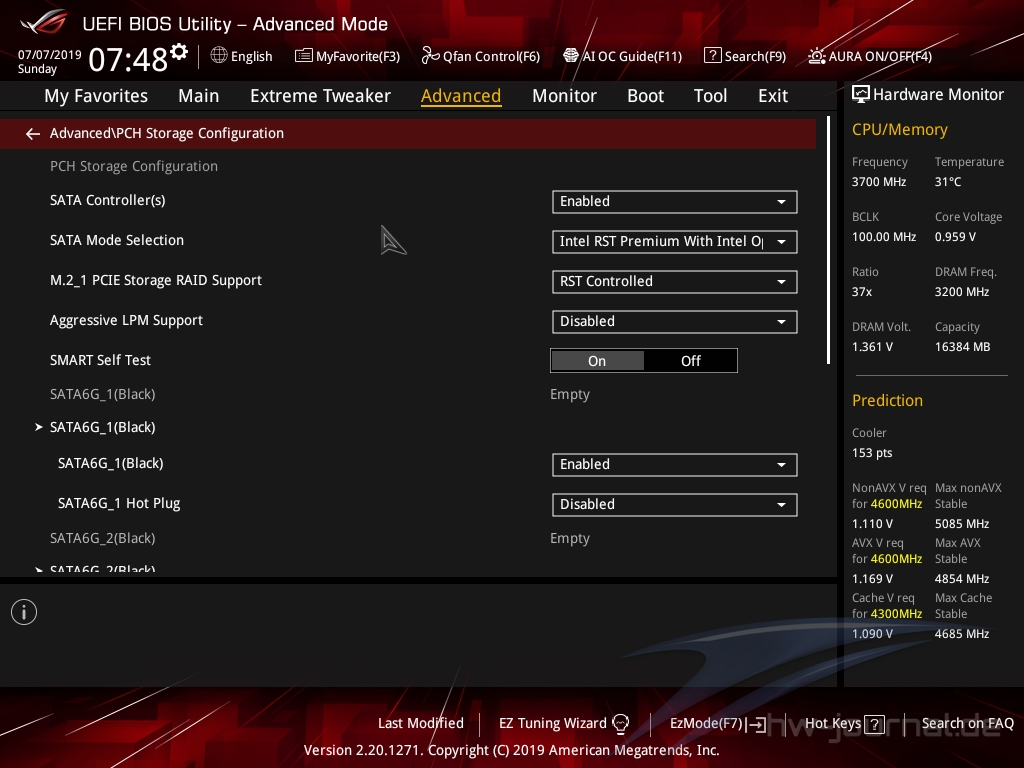Click the globe language icon
This screenshot has width=1024, height=768.
(219, 56)
